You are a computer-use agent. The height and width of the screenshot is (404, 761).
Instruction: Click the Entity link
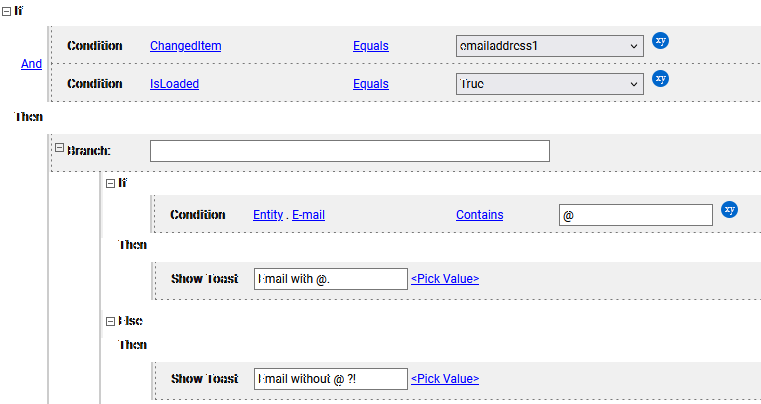click(x=268, y=215)
